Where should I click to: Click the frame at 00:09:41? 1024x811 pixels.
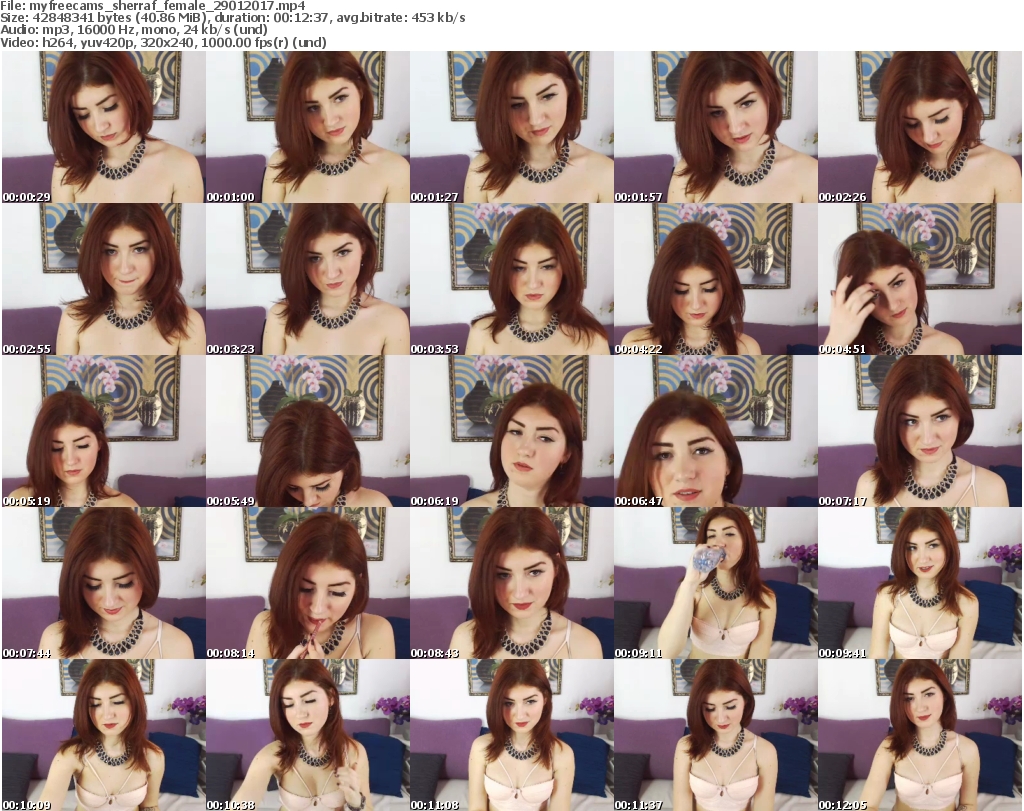coord(920,584)
